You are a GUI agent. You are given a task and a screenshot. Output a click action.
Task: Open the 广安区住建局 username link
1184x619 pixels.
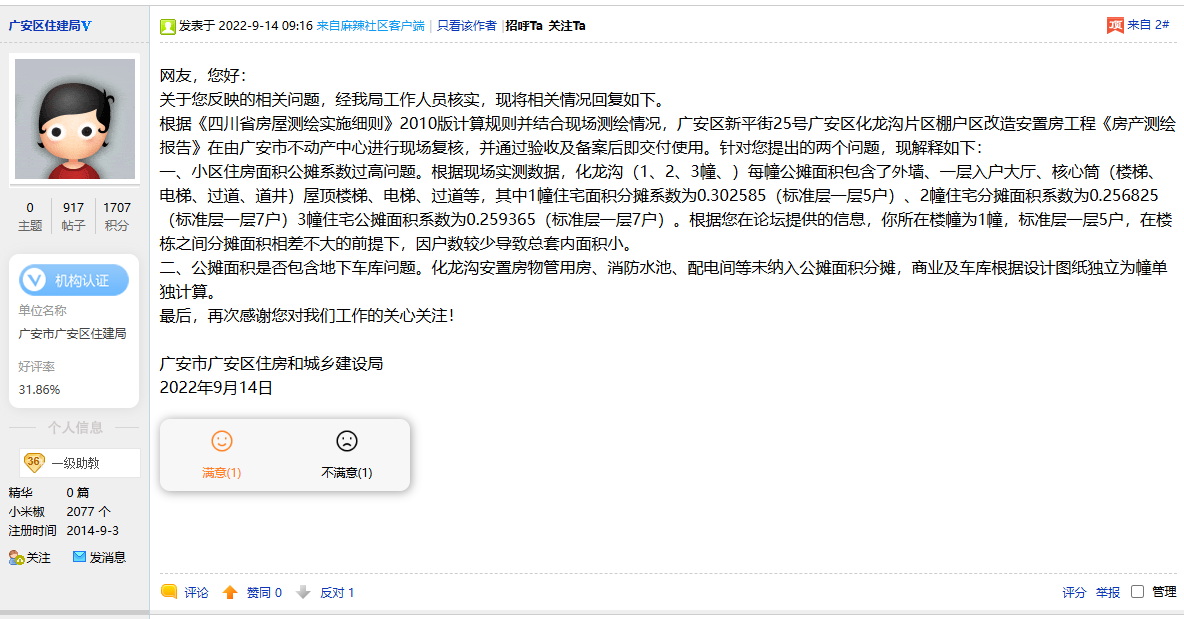pos(49,25)
